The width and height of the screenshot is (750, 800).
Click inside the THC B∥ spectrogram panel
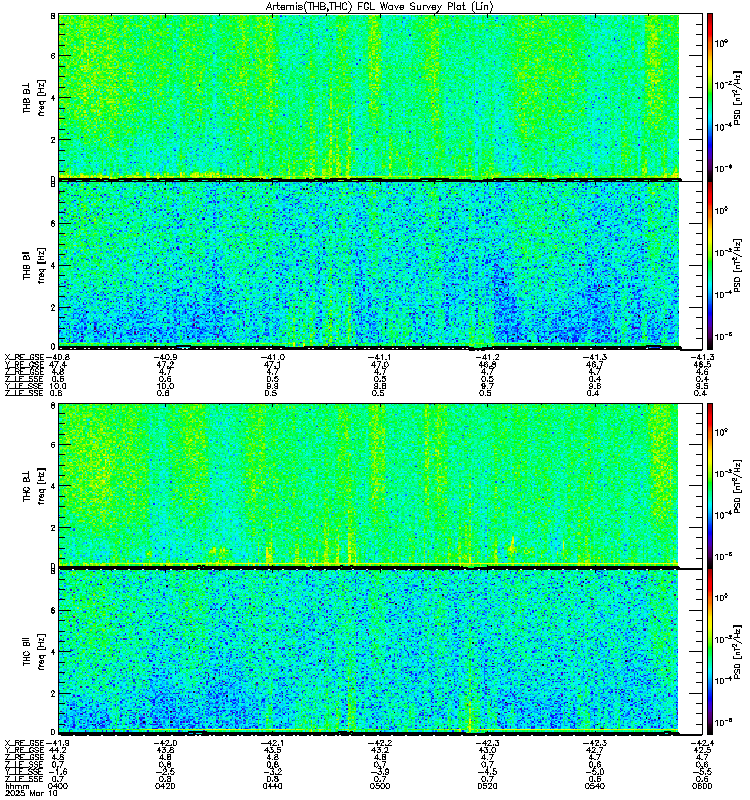tap(368, 652)
